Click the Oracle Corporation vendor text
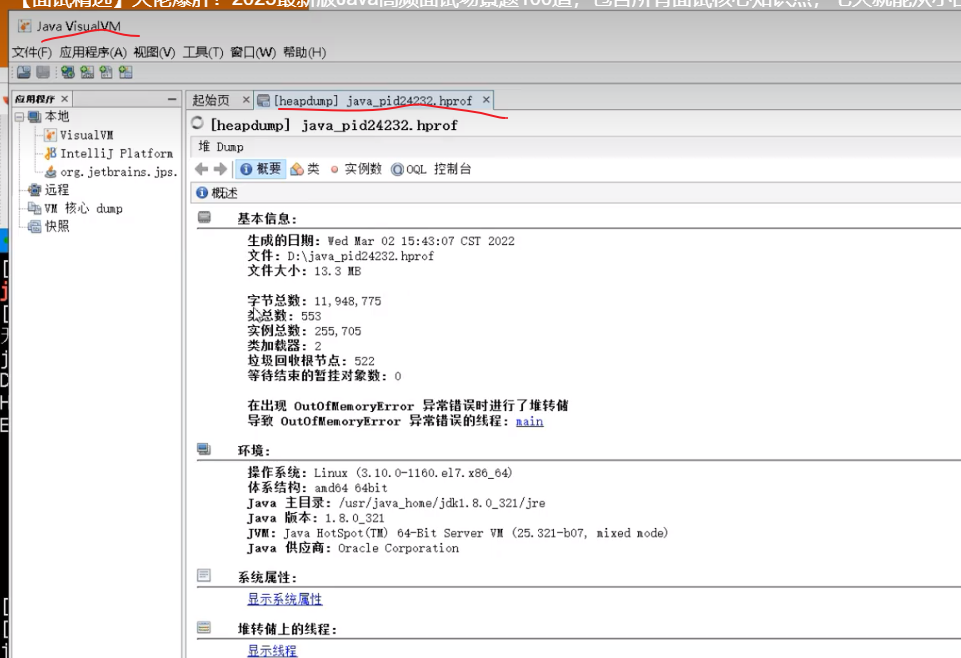The image size is (961, 658). tap(398, 548)
